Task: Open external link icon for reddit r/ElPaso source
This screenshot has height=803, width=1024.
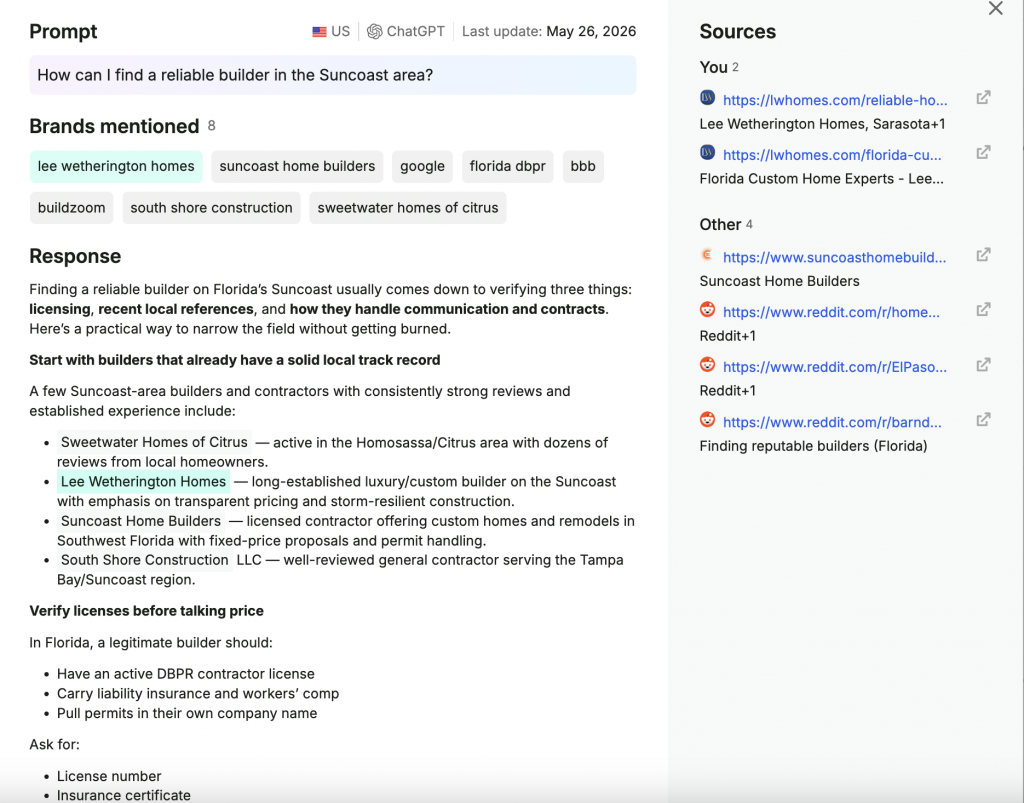Action: (984, 365)
